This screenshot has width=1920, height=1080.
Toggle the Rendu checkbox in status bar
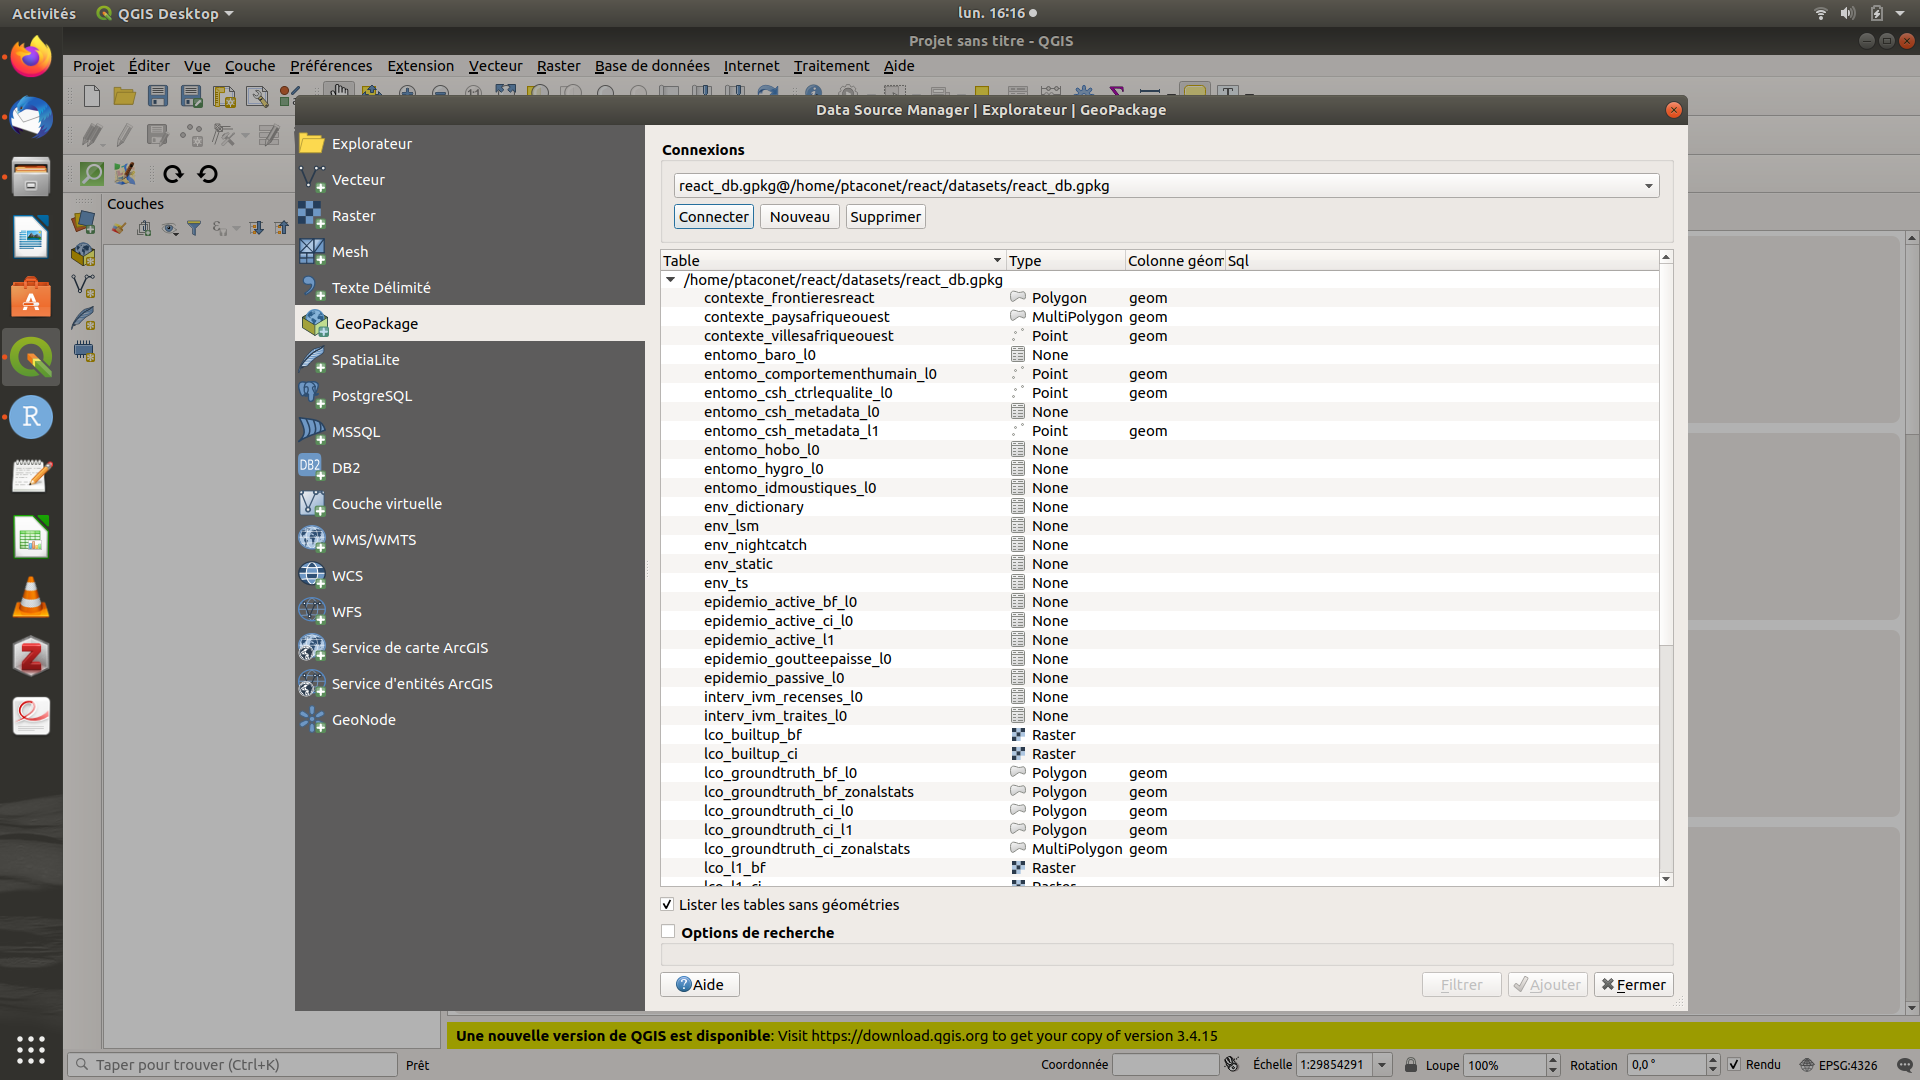point(1734,1065)
